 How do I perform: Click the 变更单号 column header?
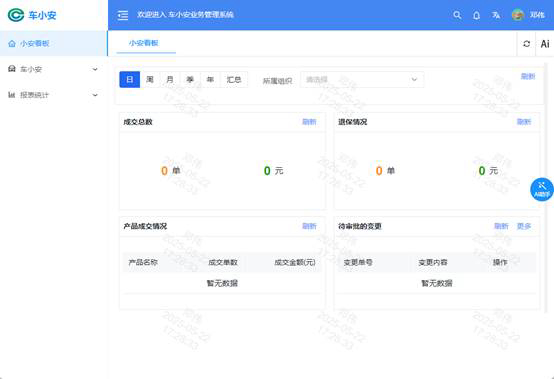[x=358, y=262]
